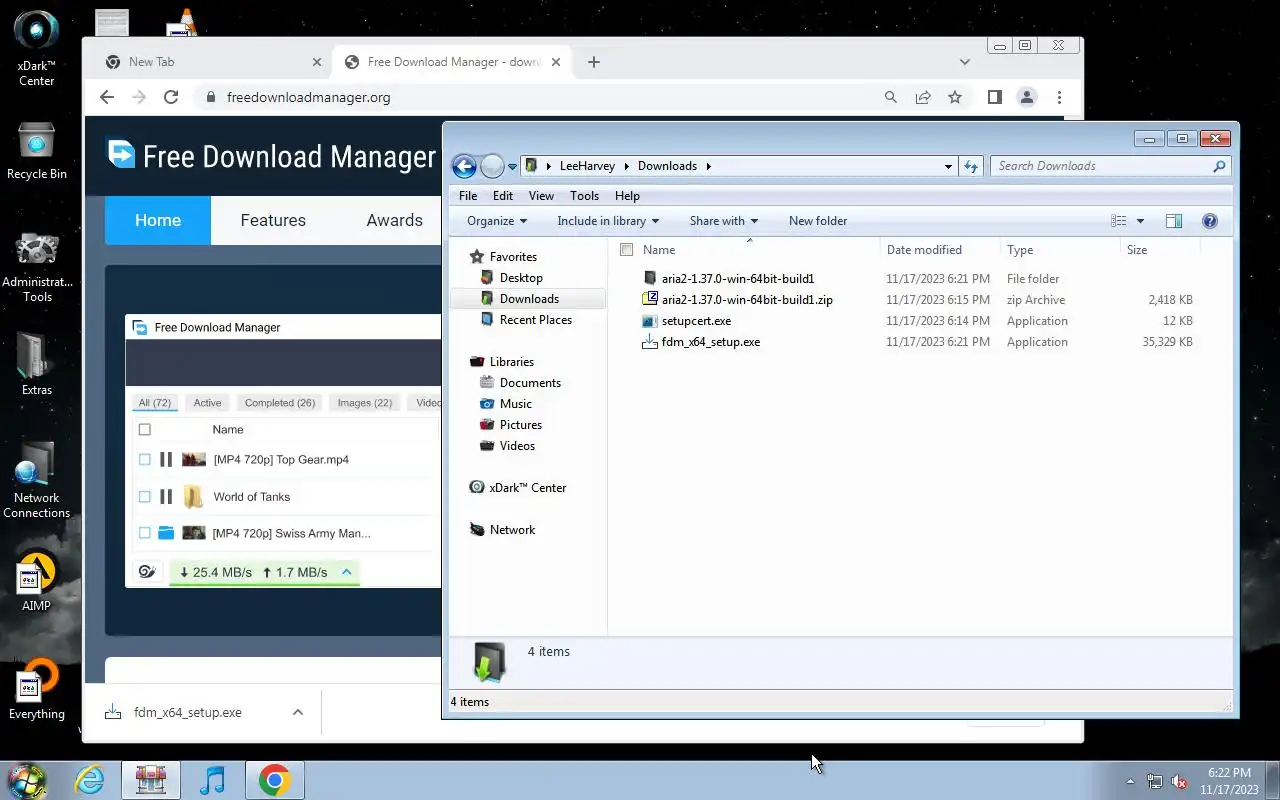Tick the FDM list header checkbox

(x=144, y=430)
